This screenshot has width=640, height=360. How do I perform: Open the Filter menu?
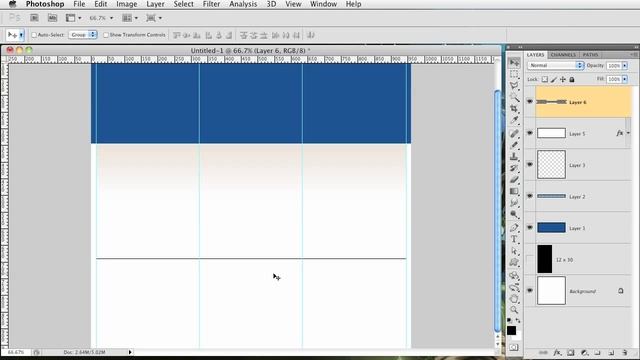click(x=211, y=4)
